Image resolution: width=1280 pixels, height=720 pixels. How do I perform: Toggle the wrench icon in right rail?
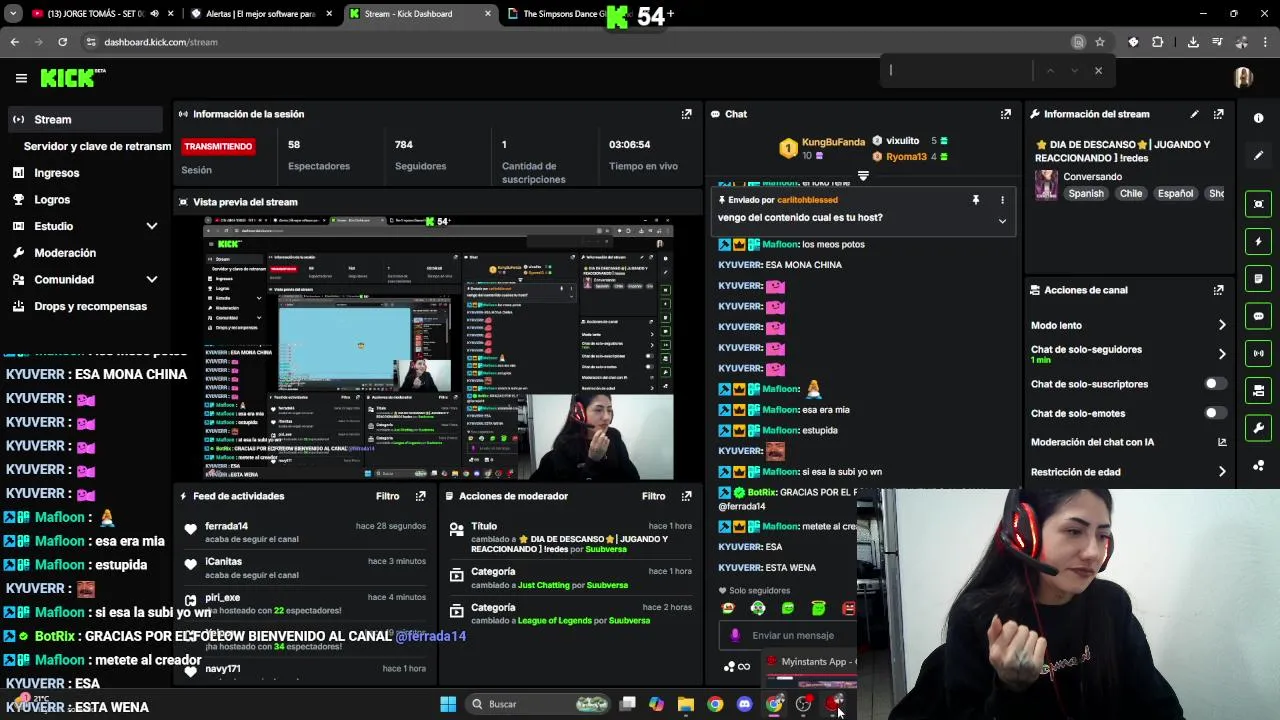tap(1258, 428)
